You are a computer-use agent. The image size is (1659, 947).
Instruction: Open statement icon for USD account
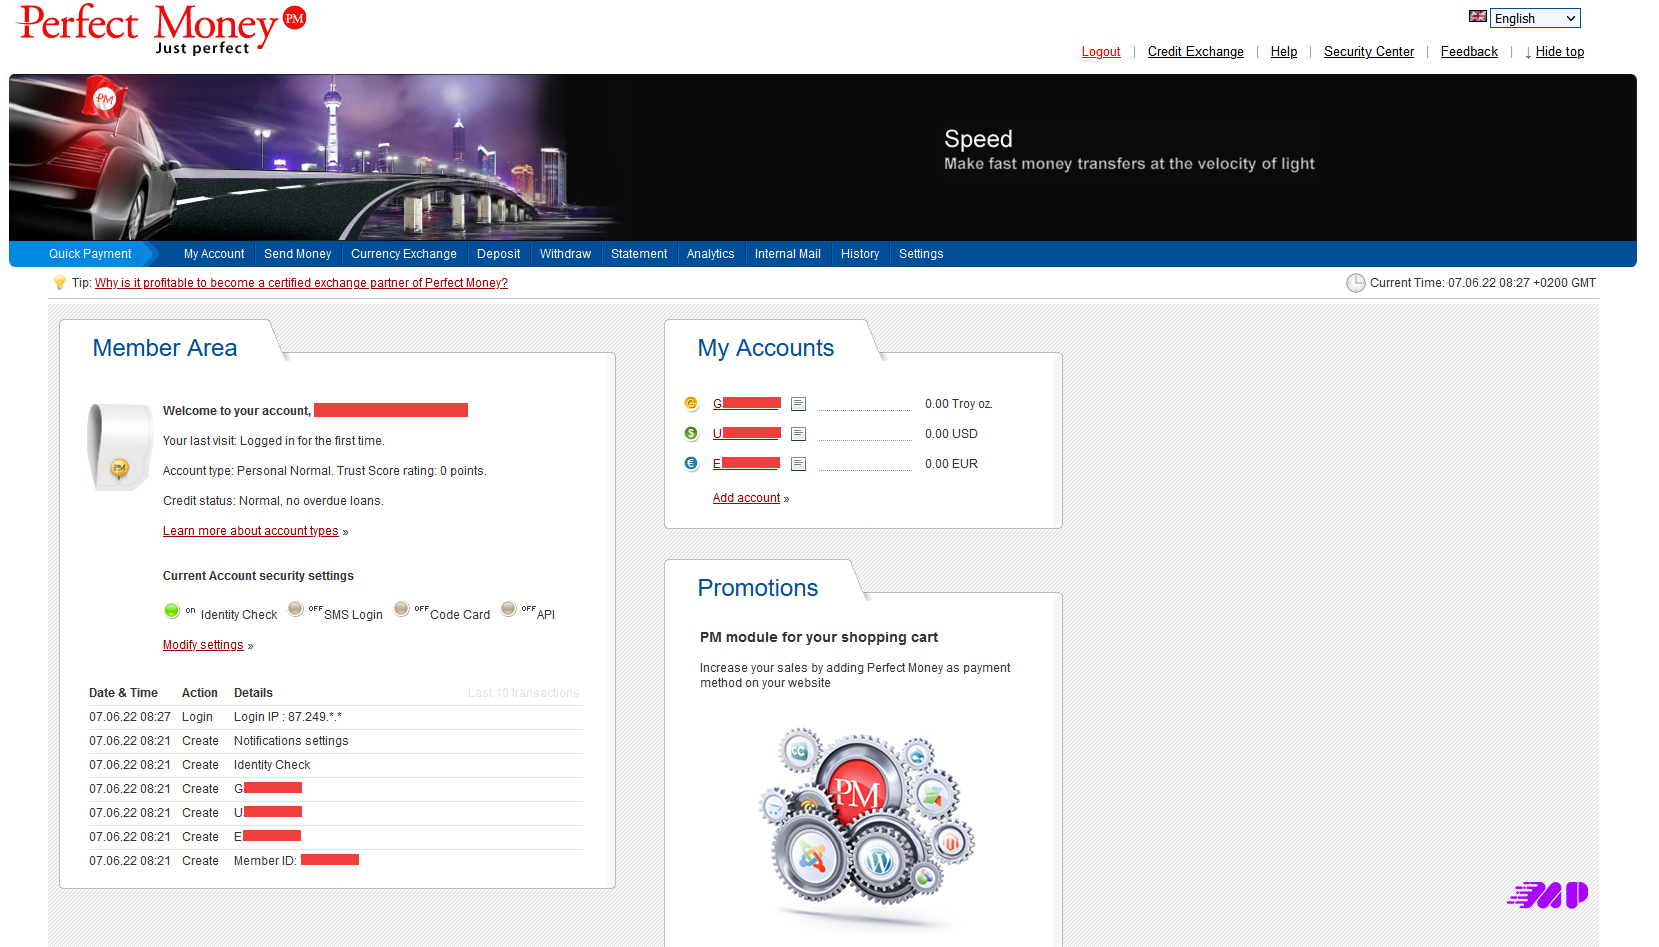(798, 434)
